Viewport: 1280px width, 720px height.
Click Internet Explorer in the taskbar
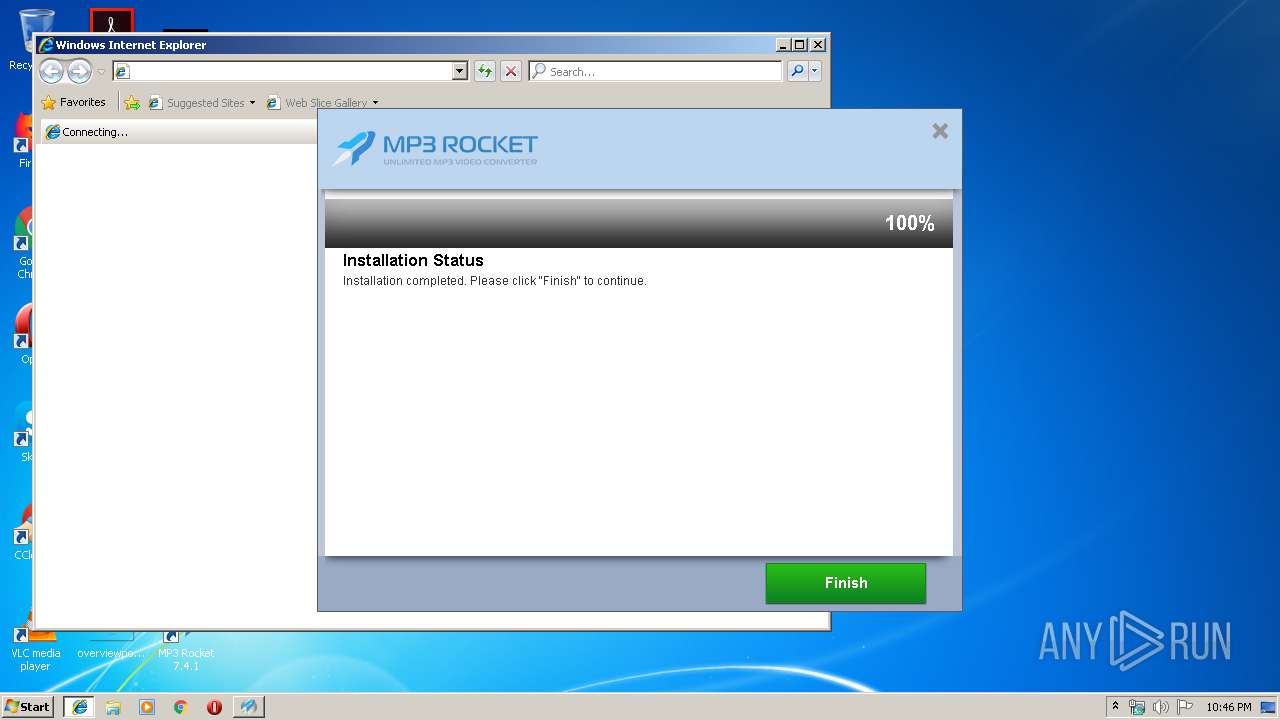[80, 707]
